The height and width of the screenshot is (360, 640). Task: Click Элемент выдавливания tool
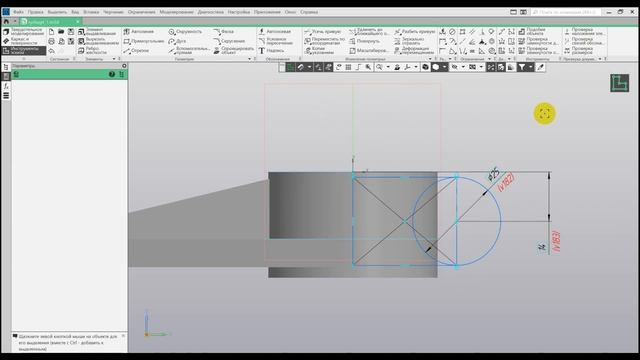point(97,31)
